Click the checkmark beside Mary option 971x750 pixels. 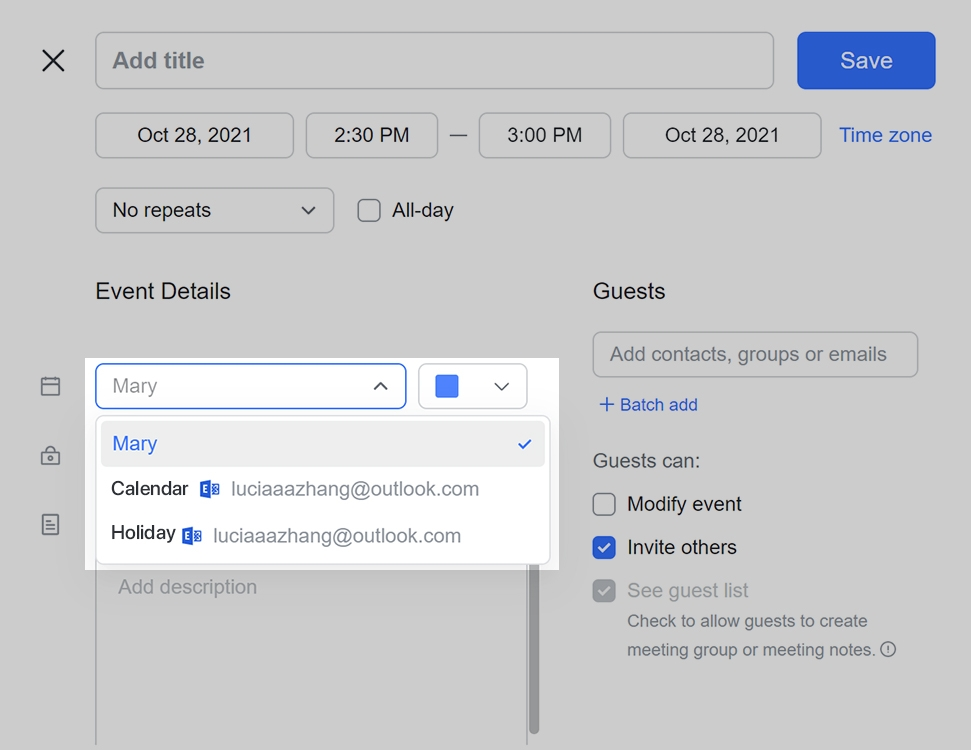click(x=524, y=444)
